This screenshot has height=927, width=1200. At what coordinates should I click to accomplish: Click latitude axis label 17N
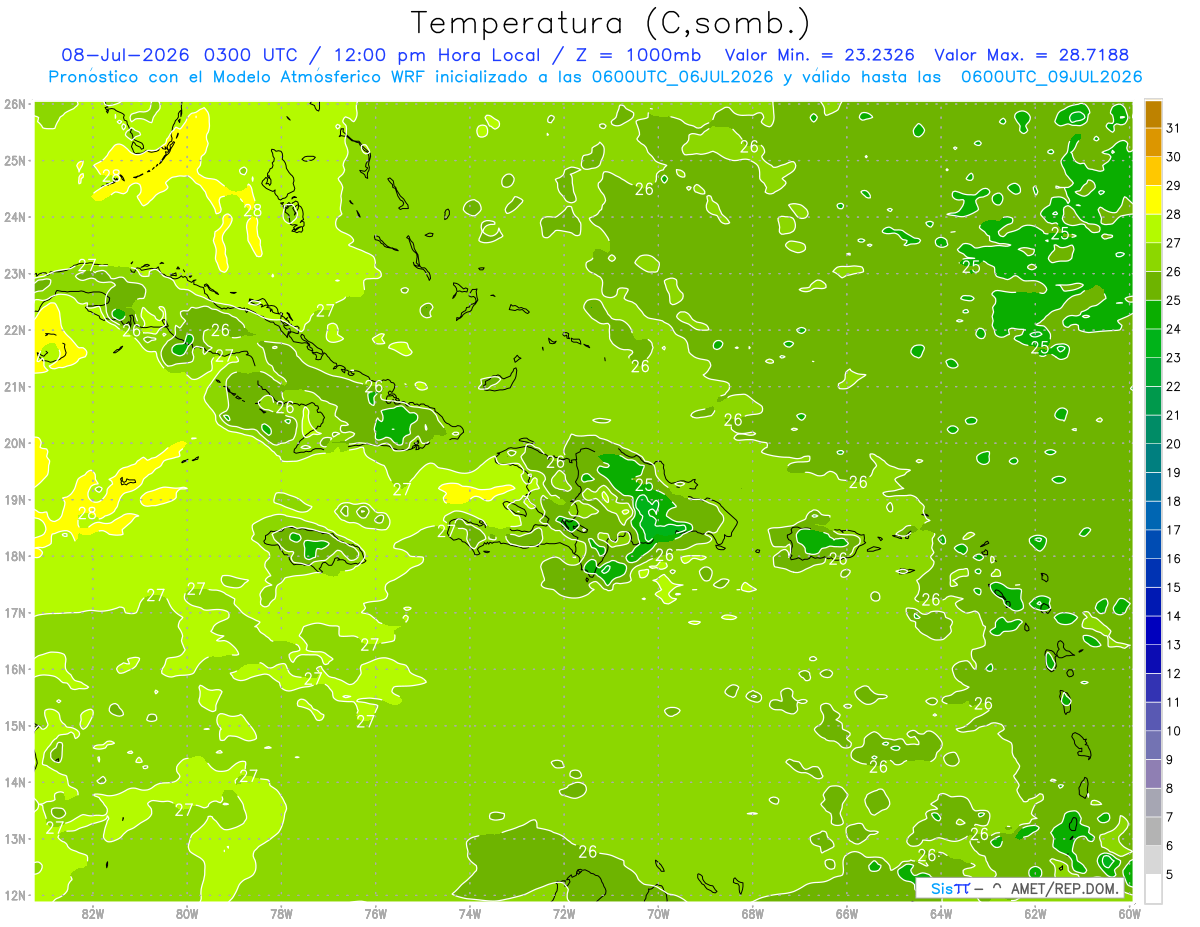[x=15, y=612]
